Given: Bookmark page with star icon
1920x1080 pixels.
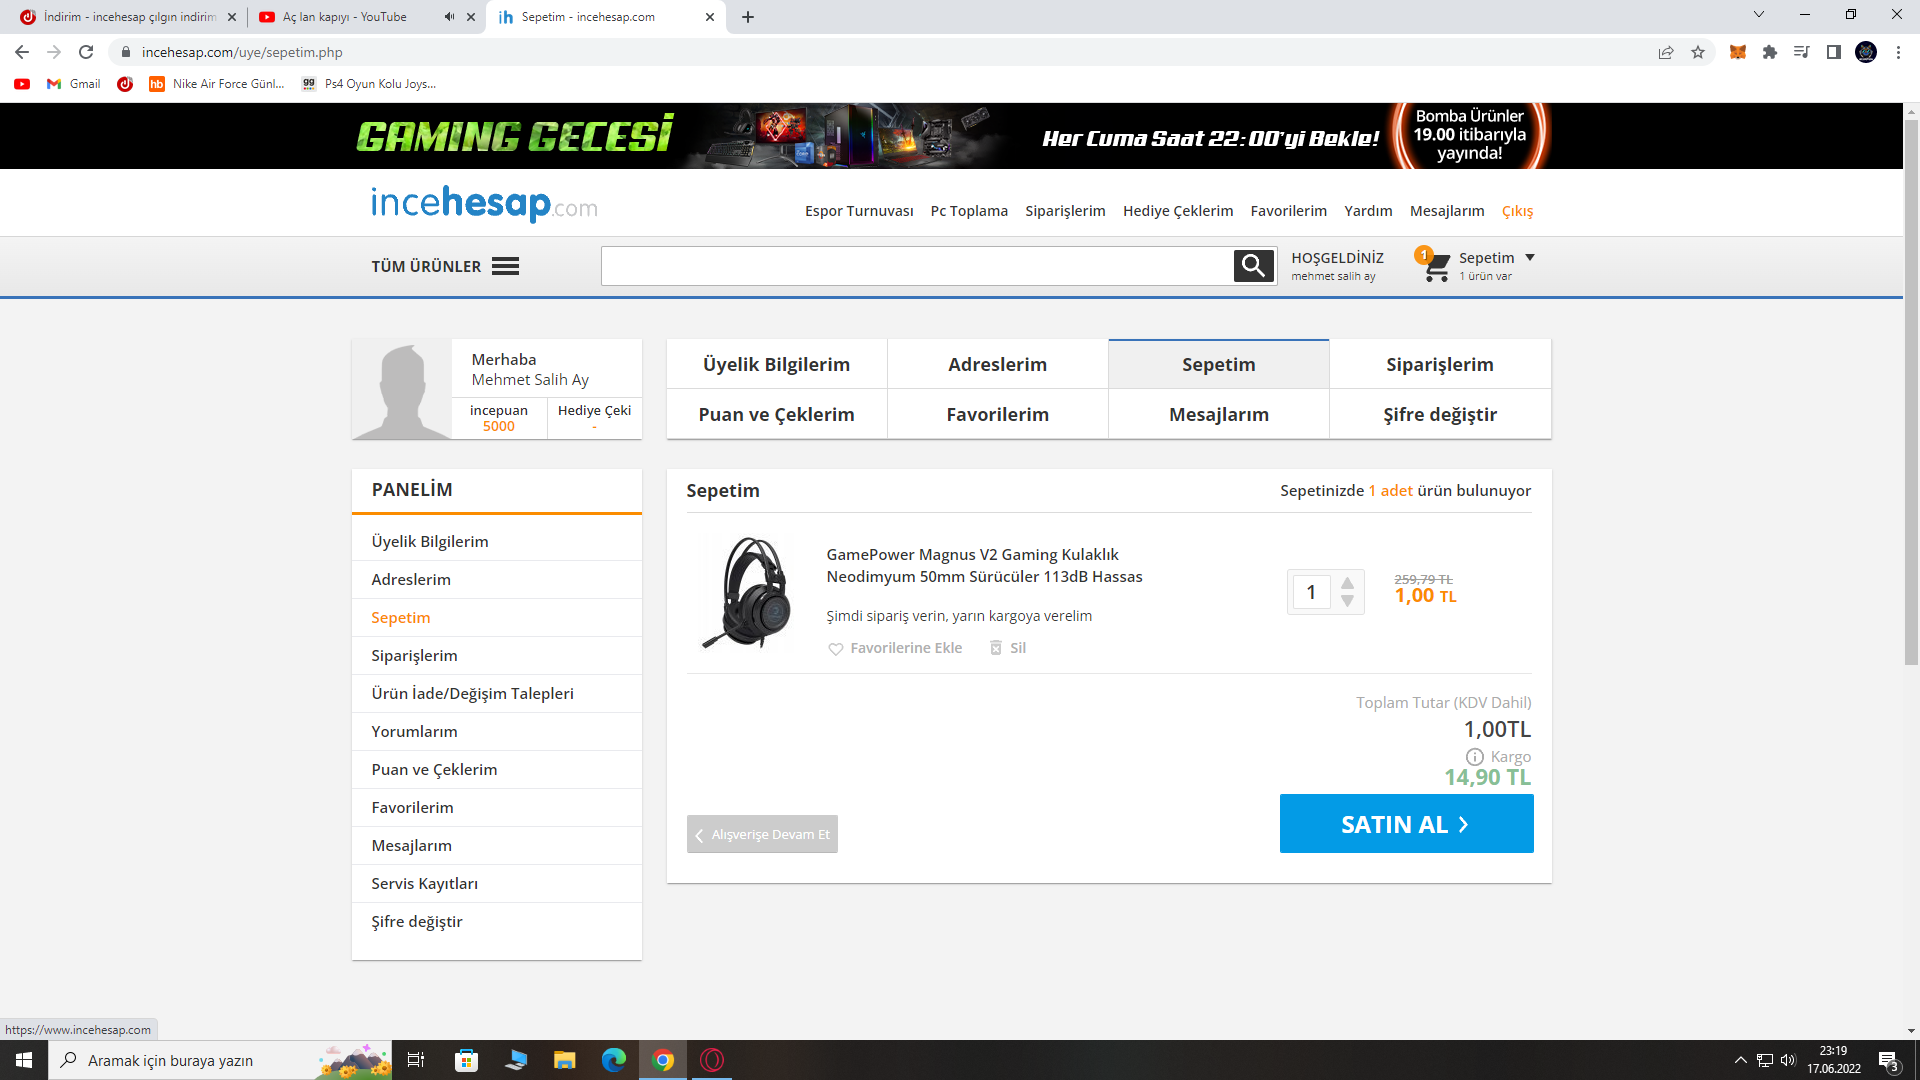Looking at the screenshot, I should 1698,52.
